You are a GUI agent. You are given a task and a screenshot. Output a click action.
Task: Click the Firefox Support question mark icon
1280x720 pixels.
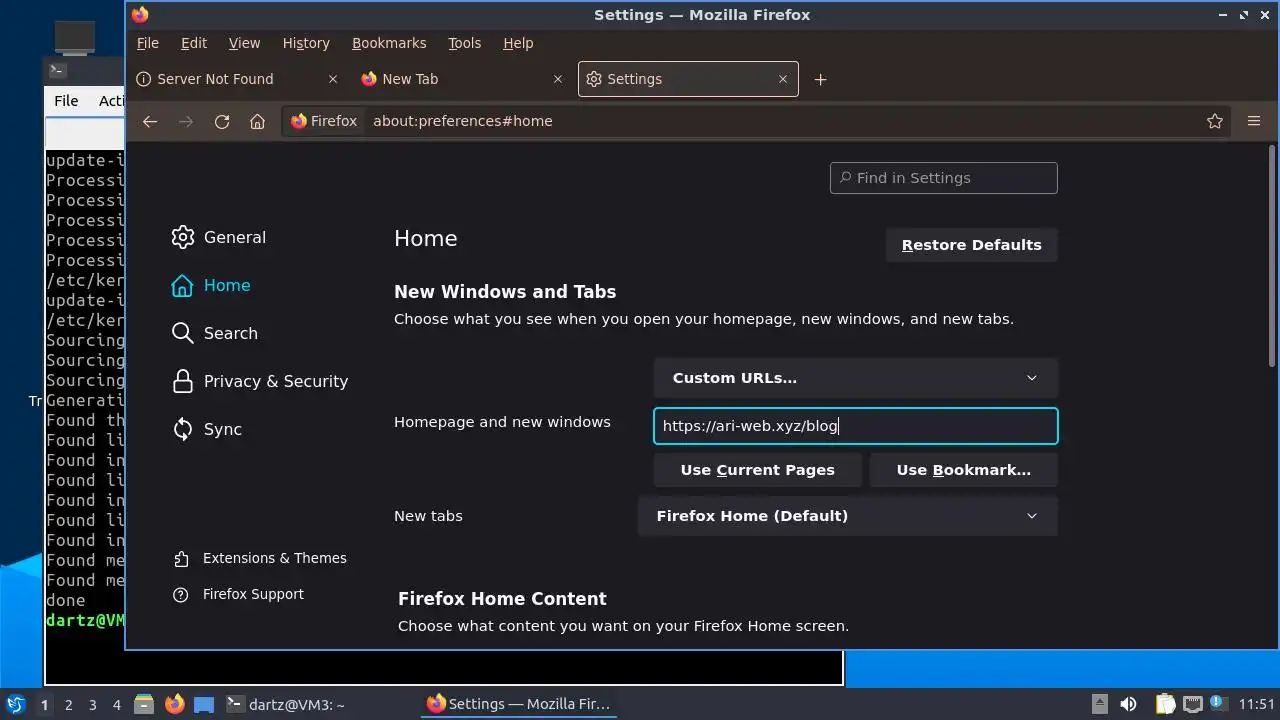pyautogui.click(x=180, y=594)
